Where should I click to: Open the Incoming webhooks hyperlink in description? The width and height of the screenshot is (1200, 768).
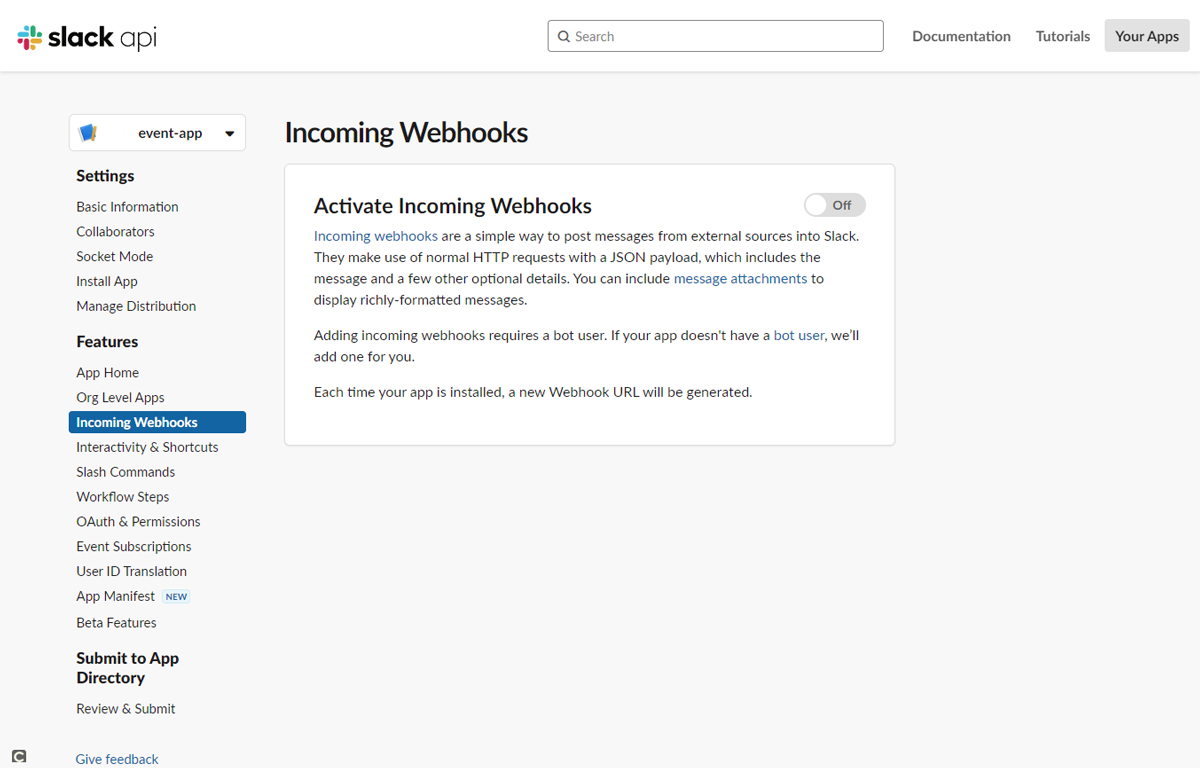[x=375, y=236]
